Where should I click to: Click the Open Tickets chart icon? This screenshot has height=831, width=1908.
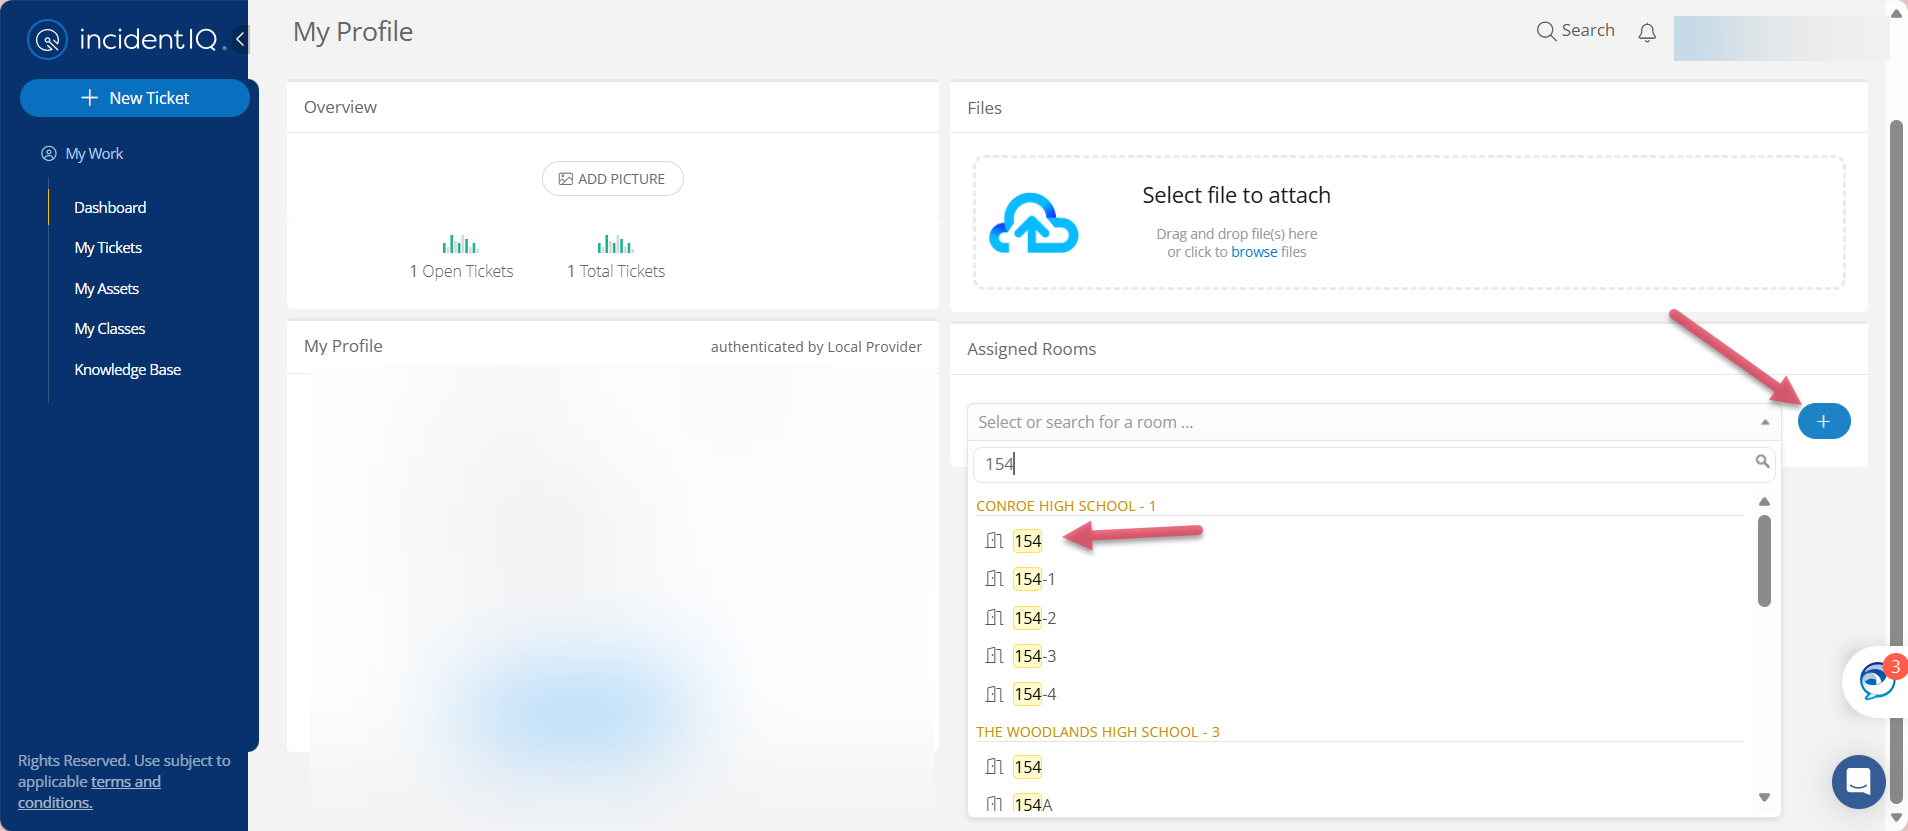point(460,244)
